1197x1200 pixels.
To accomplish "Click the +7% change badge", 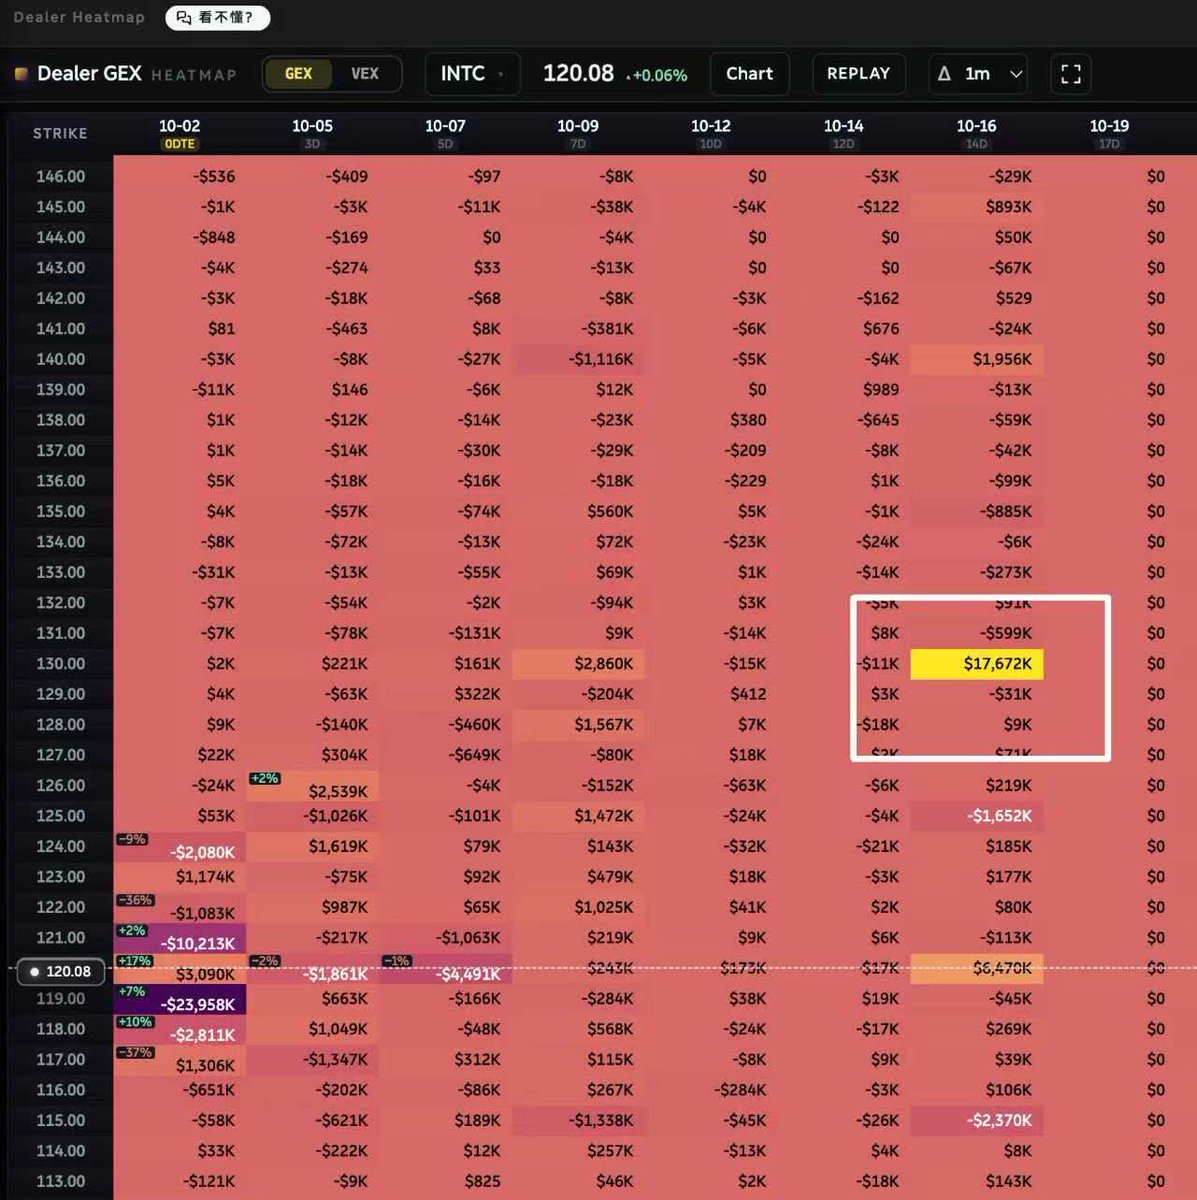I will 132,991.
